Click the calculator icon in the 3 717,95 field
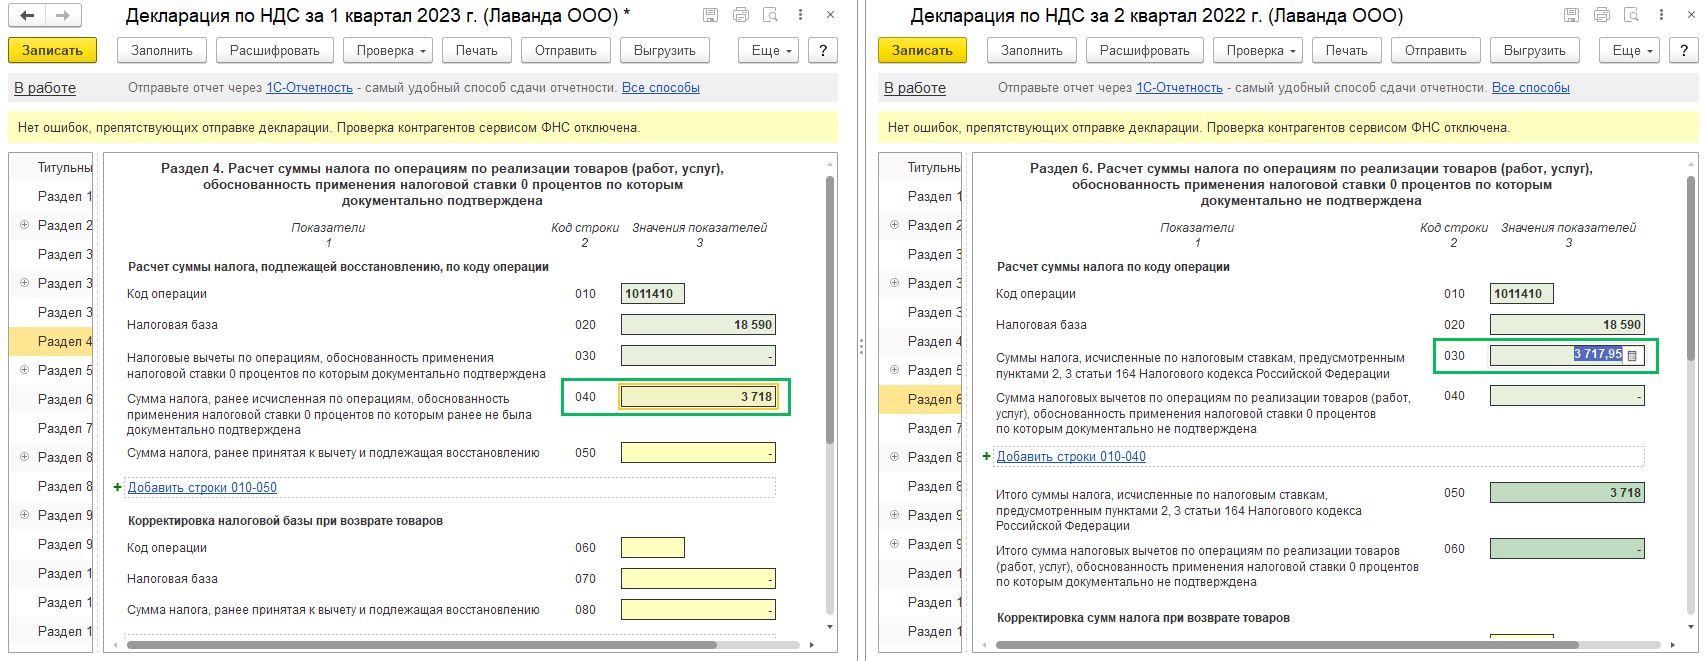Image resolution: width=1705 pixels, height=661 pixels. click(1632, 355)
